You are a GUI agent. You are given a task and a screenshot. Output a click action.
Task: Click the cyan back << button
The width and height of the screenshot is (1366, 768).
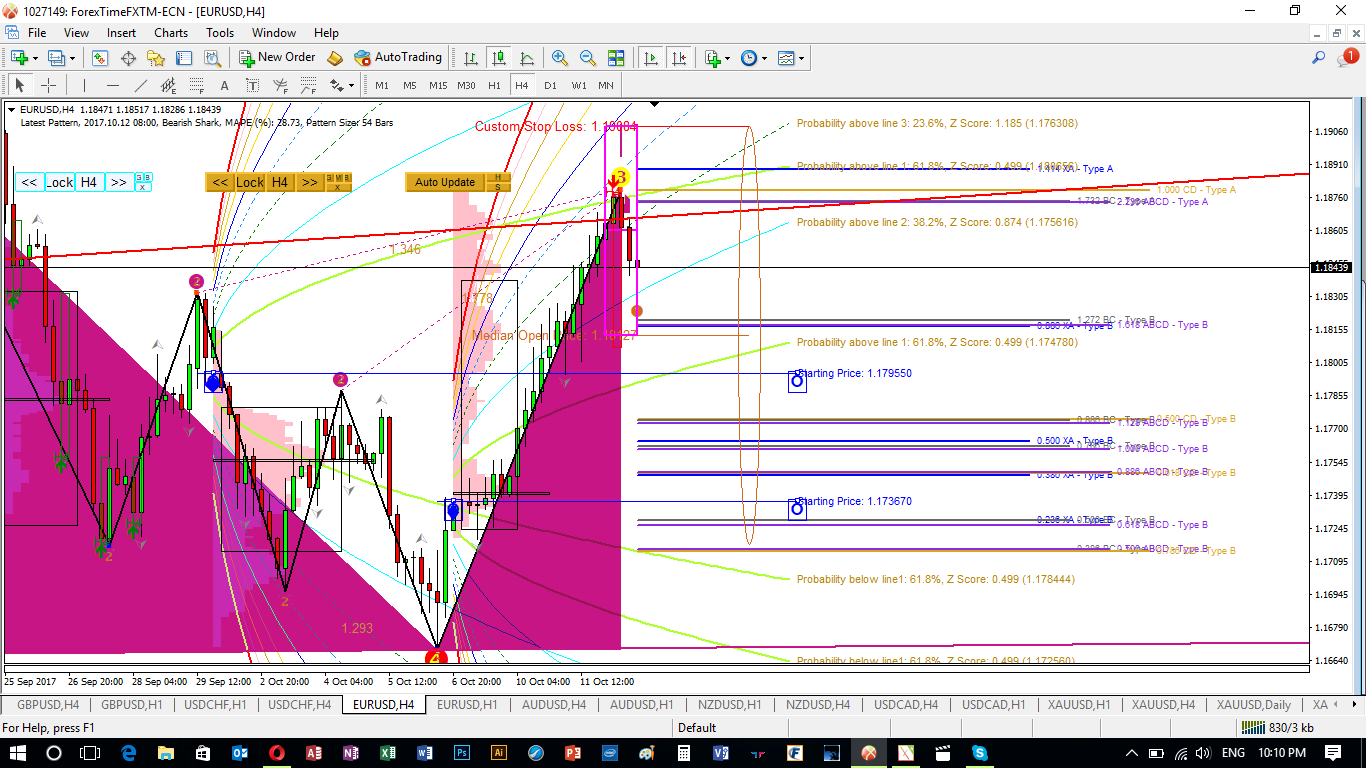click(x=29, y=182)
